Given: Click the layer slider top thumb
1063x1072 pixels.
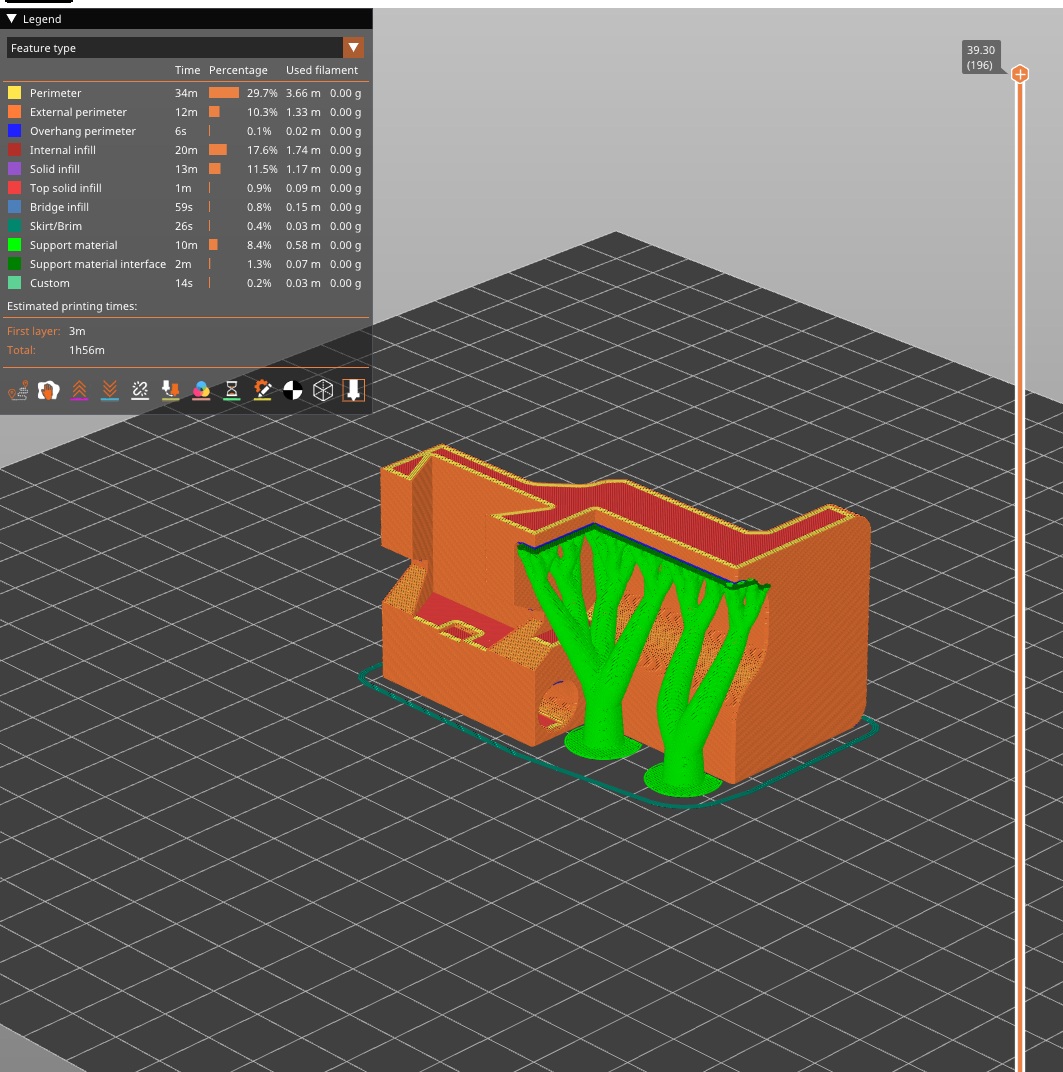Looking at the screenshot, I should (x=1019, y=74).
